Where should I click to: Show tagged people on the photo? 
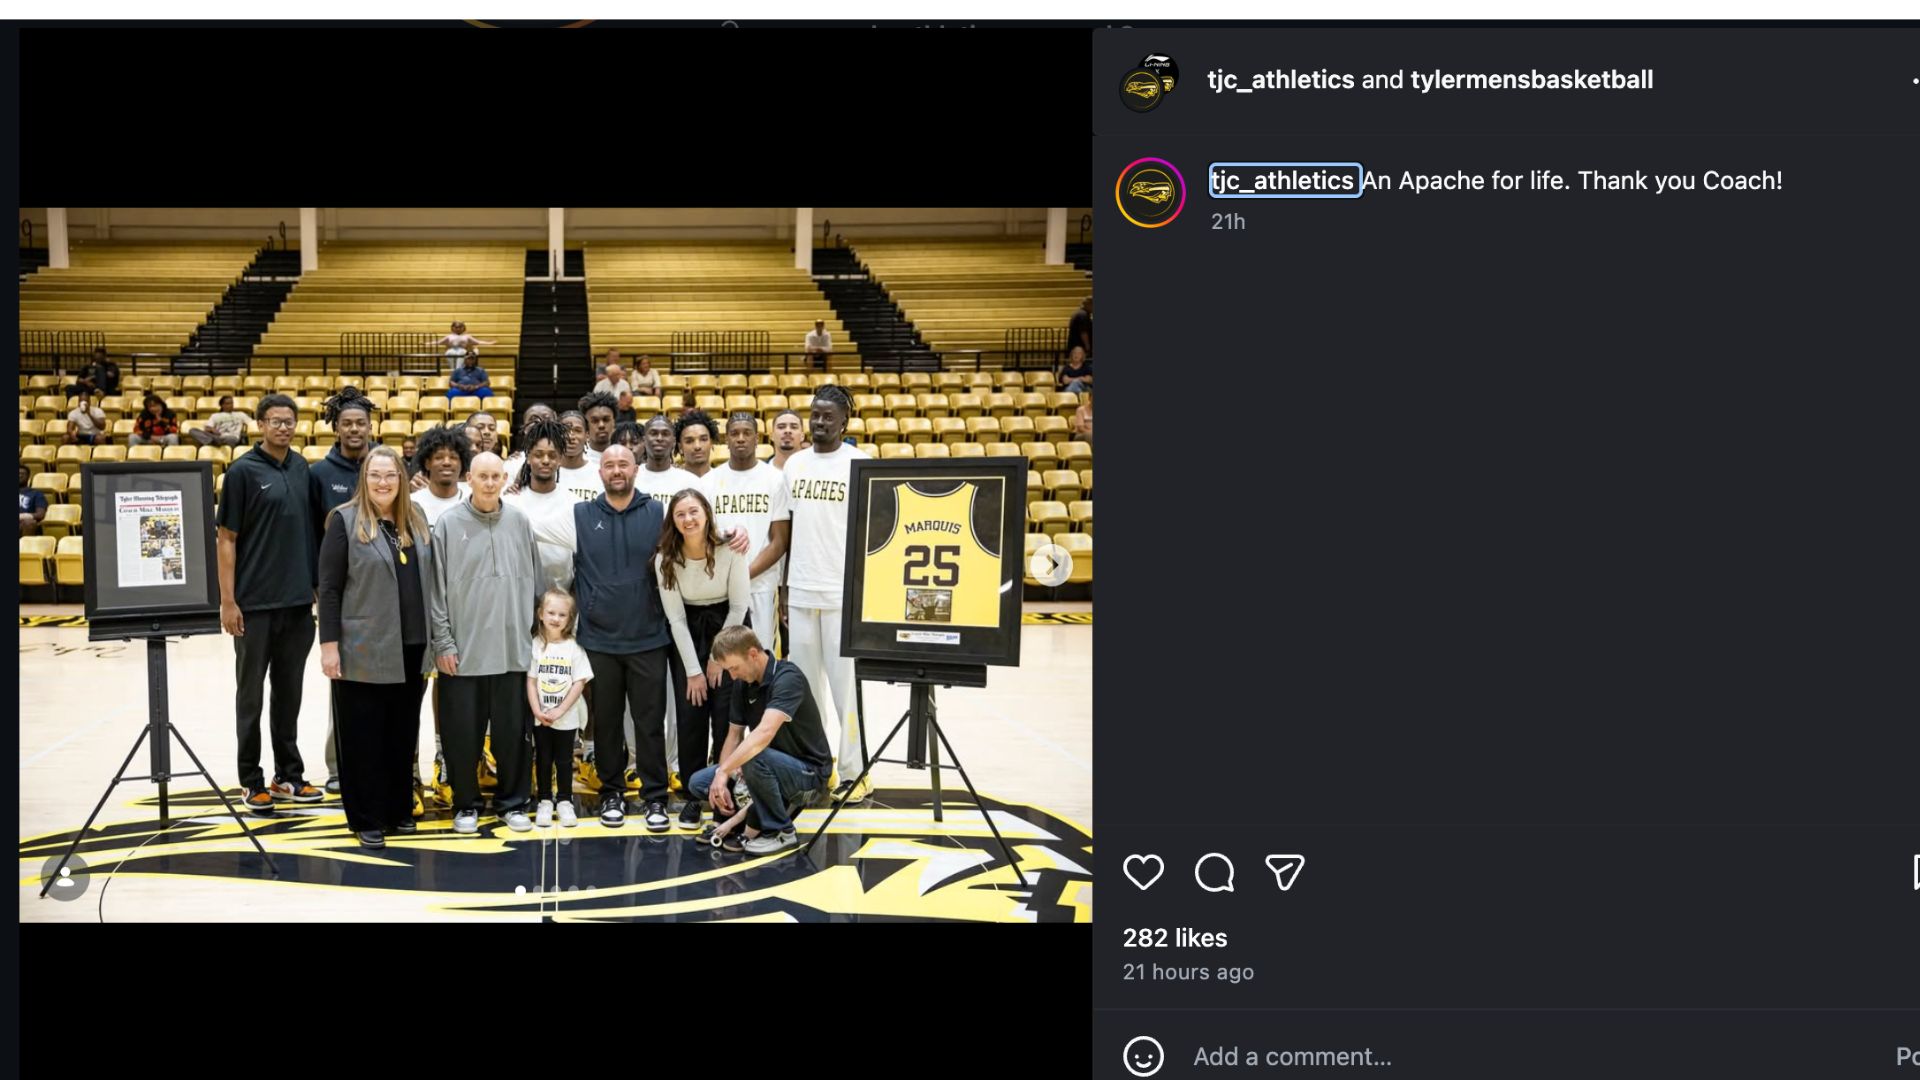pyautogui.click(x=65, y=877)
